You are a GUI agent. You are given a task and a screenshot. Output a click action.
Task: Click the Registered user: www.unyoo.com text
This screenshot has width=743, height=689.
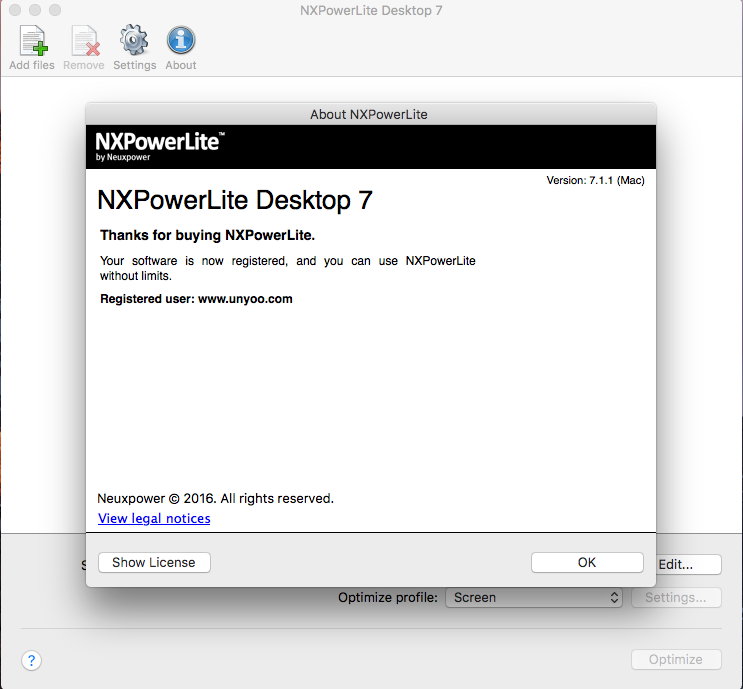(x=196, y=299)
